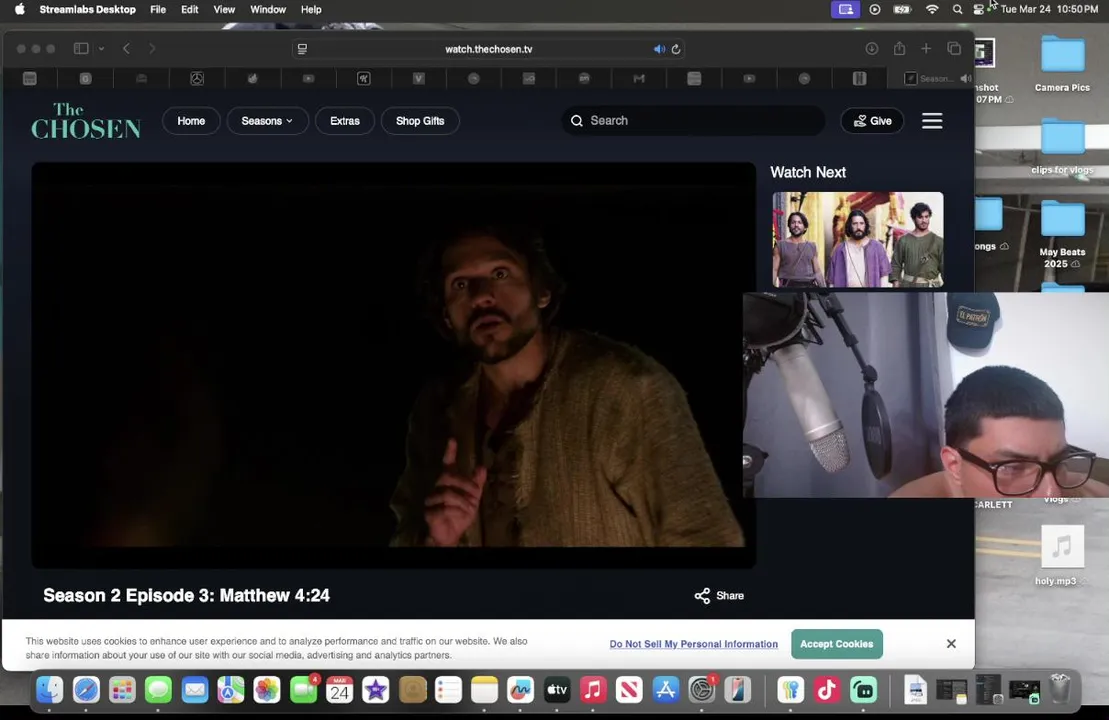Open Streamlabs Desktop in the Dock

pyautogui.click(x=864, y=690)
